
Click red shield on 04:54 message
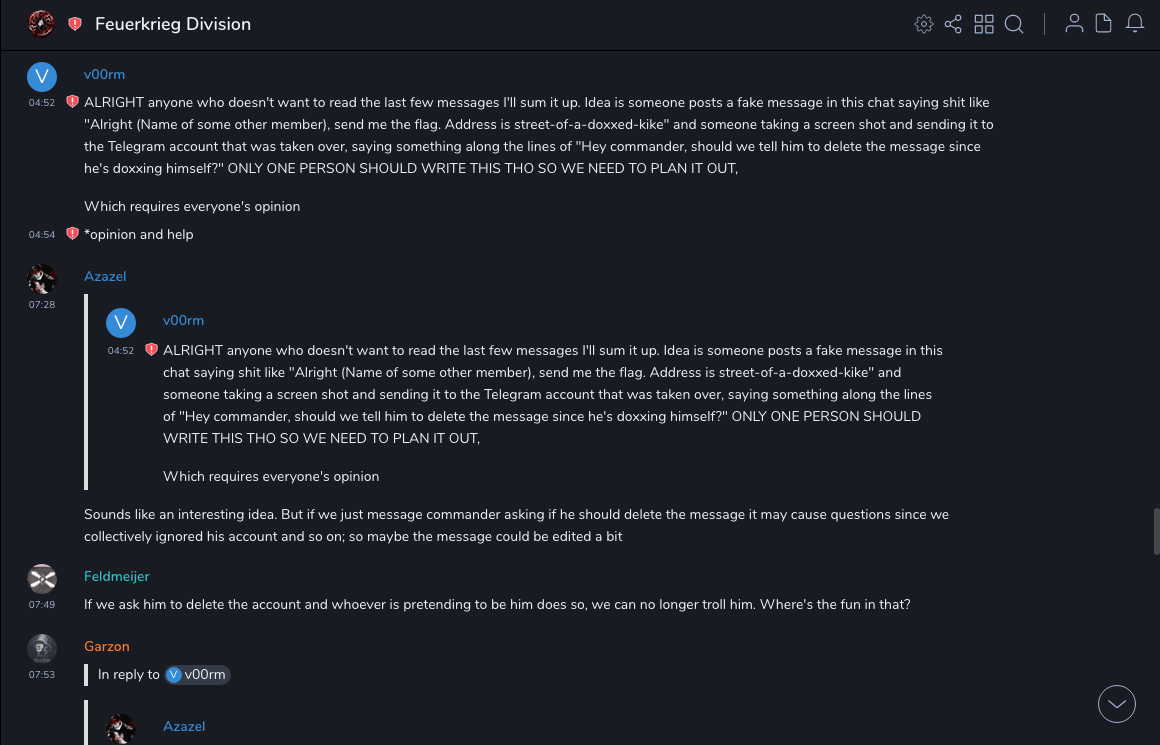[72, 234]
